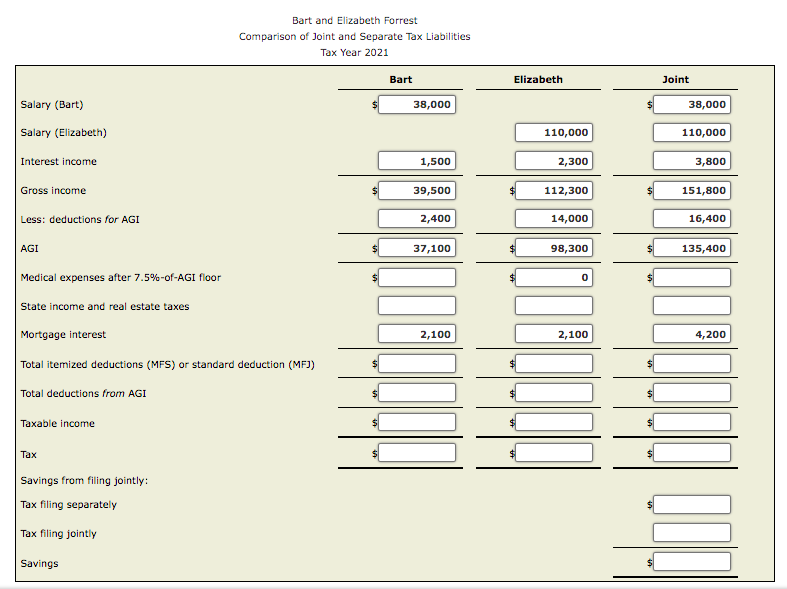Click Joint Mortgage interest field 4,200
Screen dimensions: 787x589
(692, 334)
